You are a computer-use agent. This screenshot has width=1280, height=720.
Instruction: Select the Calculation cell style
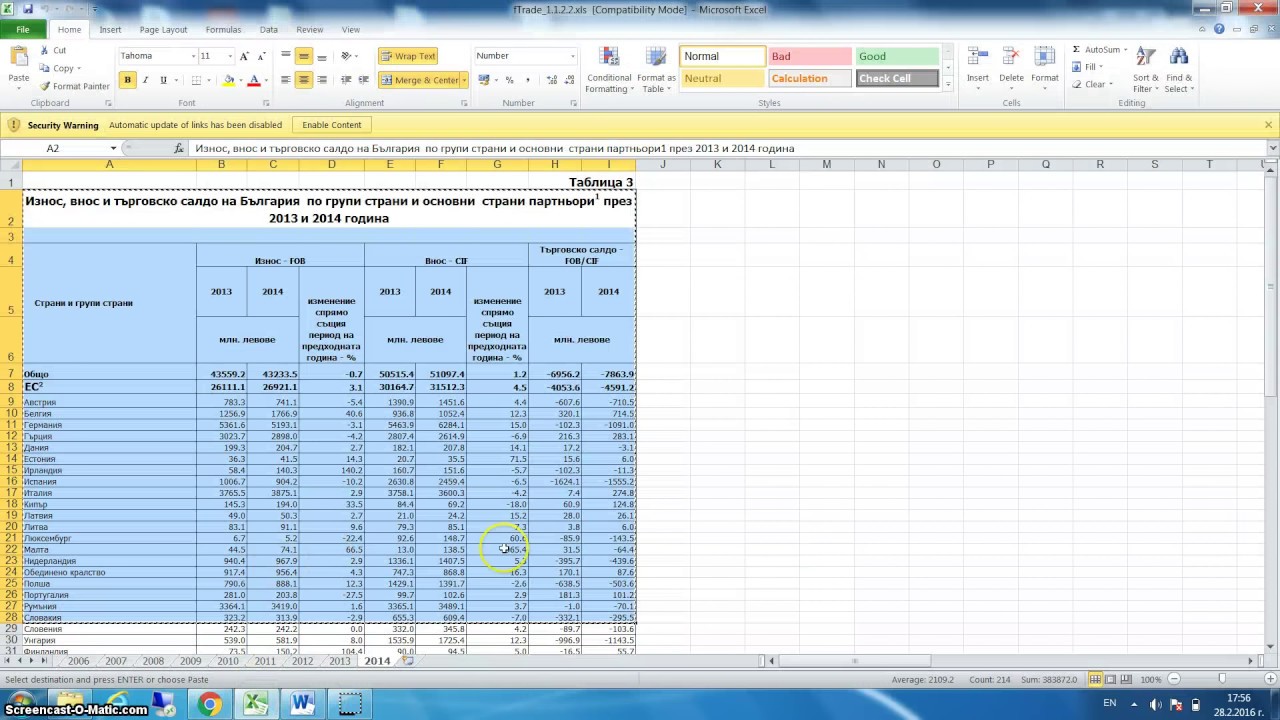(808, 78)
